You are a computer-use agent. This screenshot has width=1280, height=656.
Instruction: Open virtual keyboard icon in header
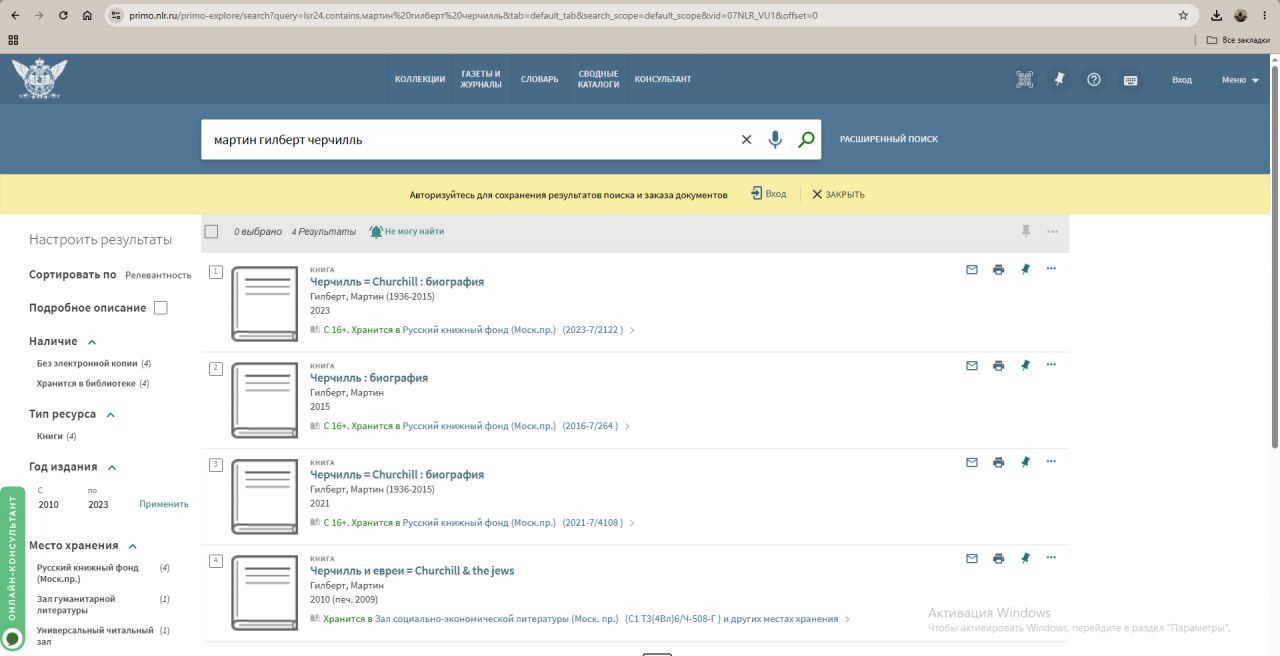[x=1130, y=80]
